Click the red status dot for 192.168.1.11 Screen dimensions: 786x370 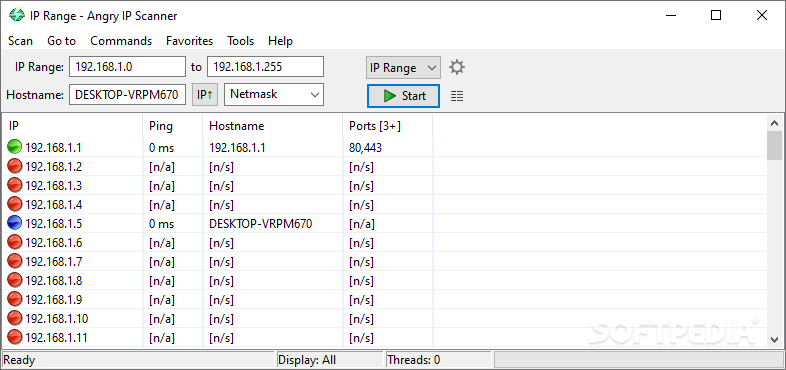pyautogui.click(x=15, y=337)
